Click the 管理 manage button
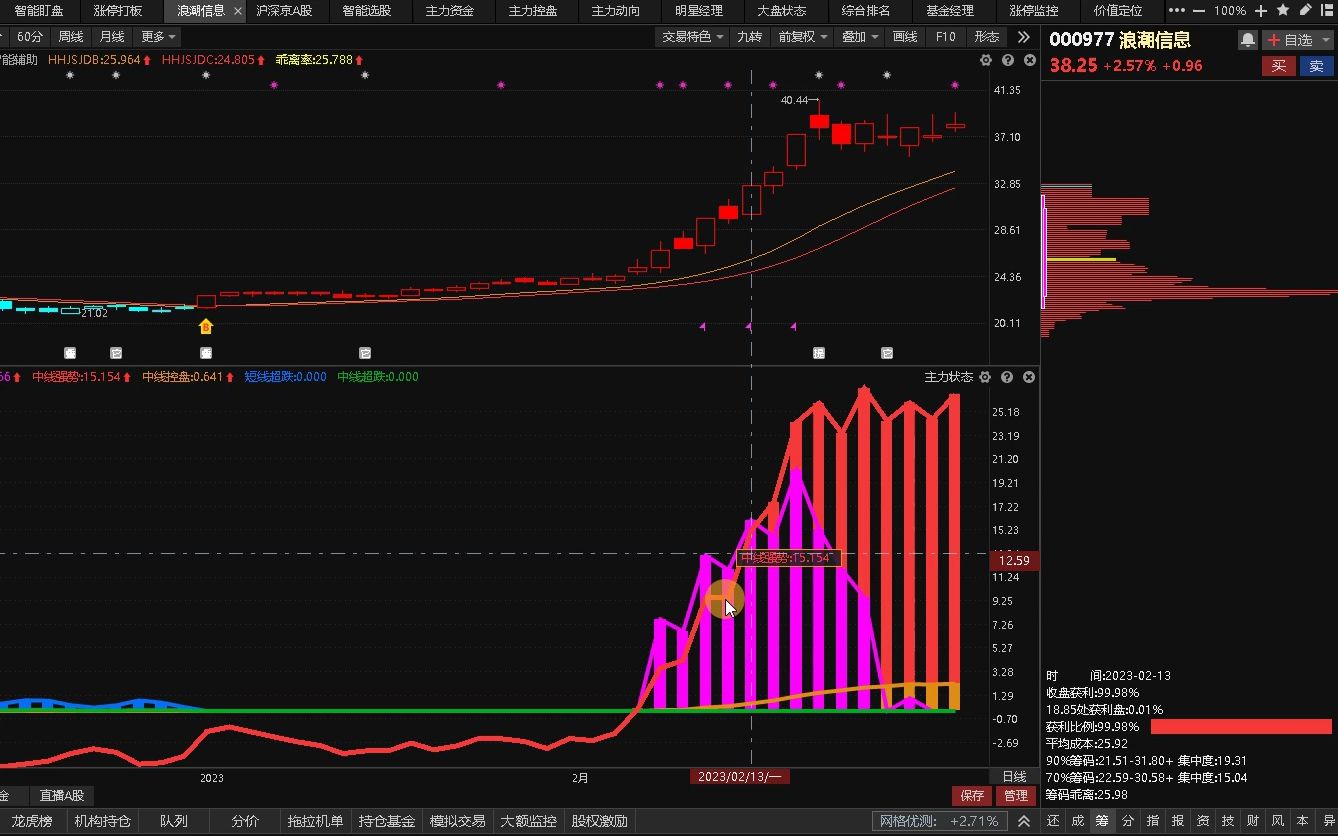The width and height of the screenshot is (1338, 836). point(1016,796)
